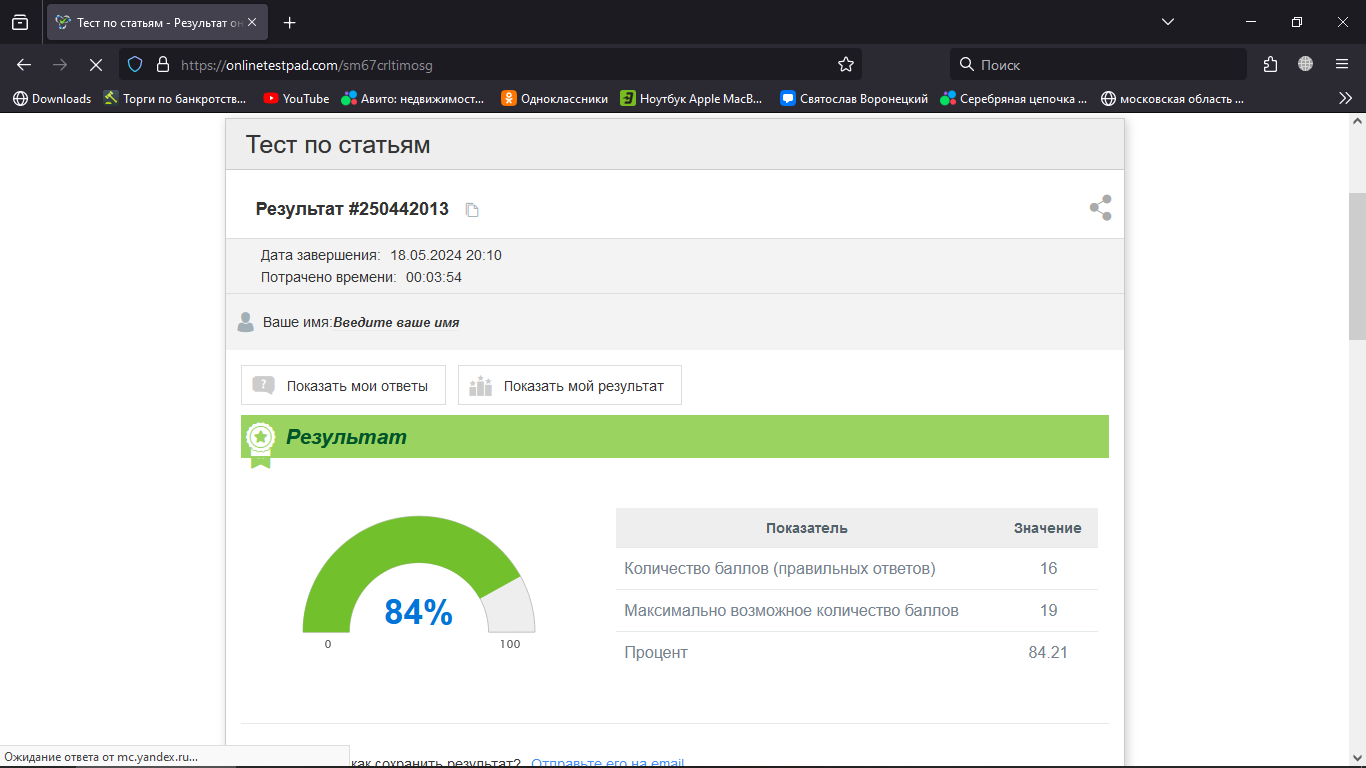1366x768 pixels.
Task: Open tracking protection shield icon
Action: click(135, 64)
